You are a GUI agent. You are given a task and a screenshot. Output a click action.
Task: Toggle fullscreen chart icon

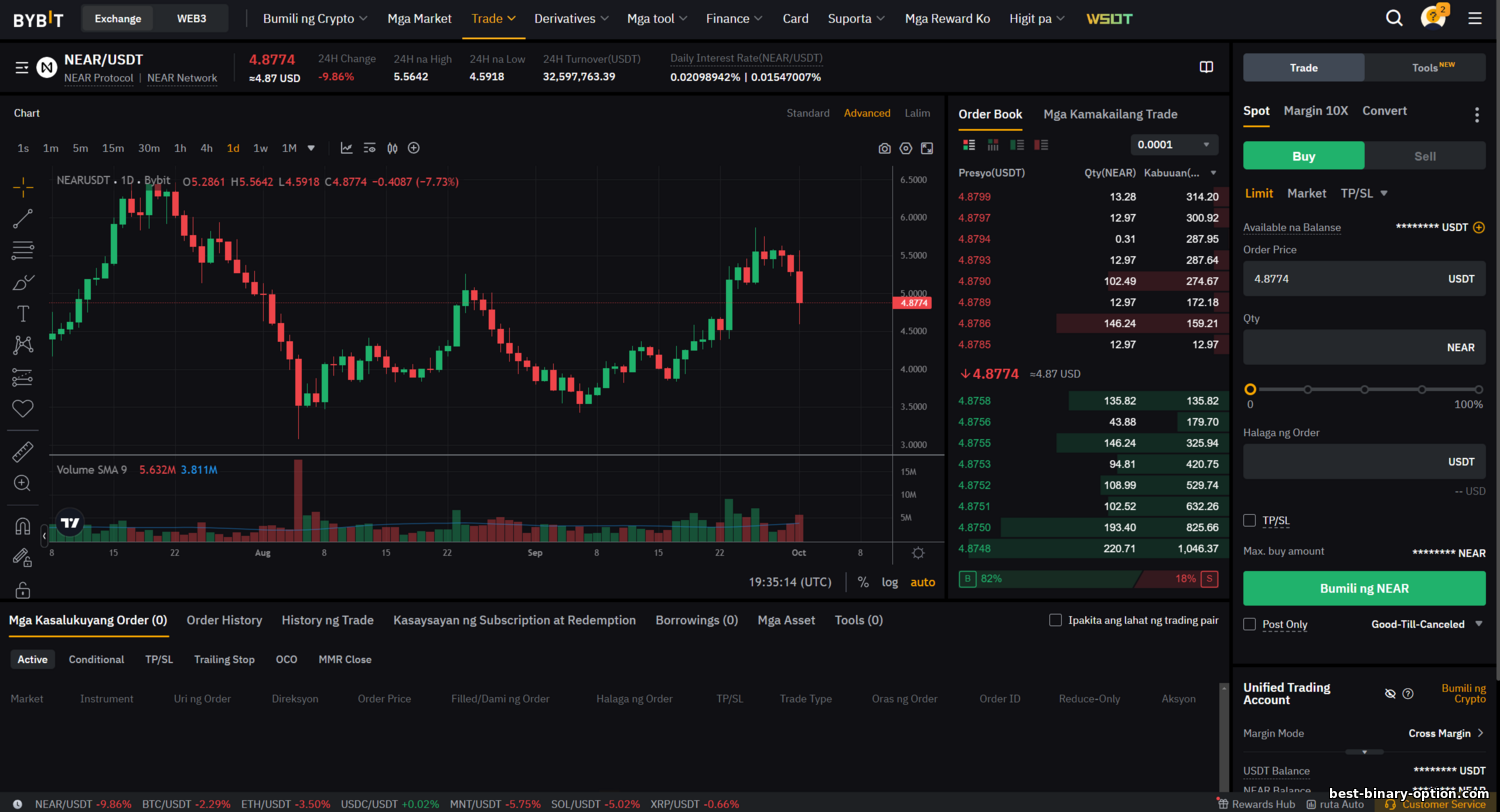[x=927, y=148]
